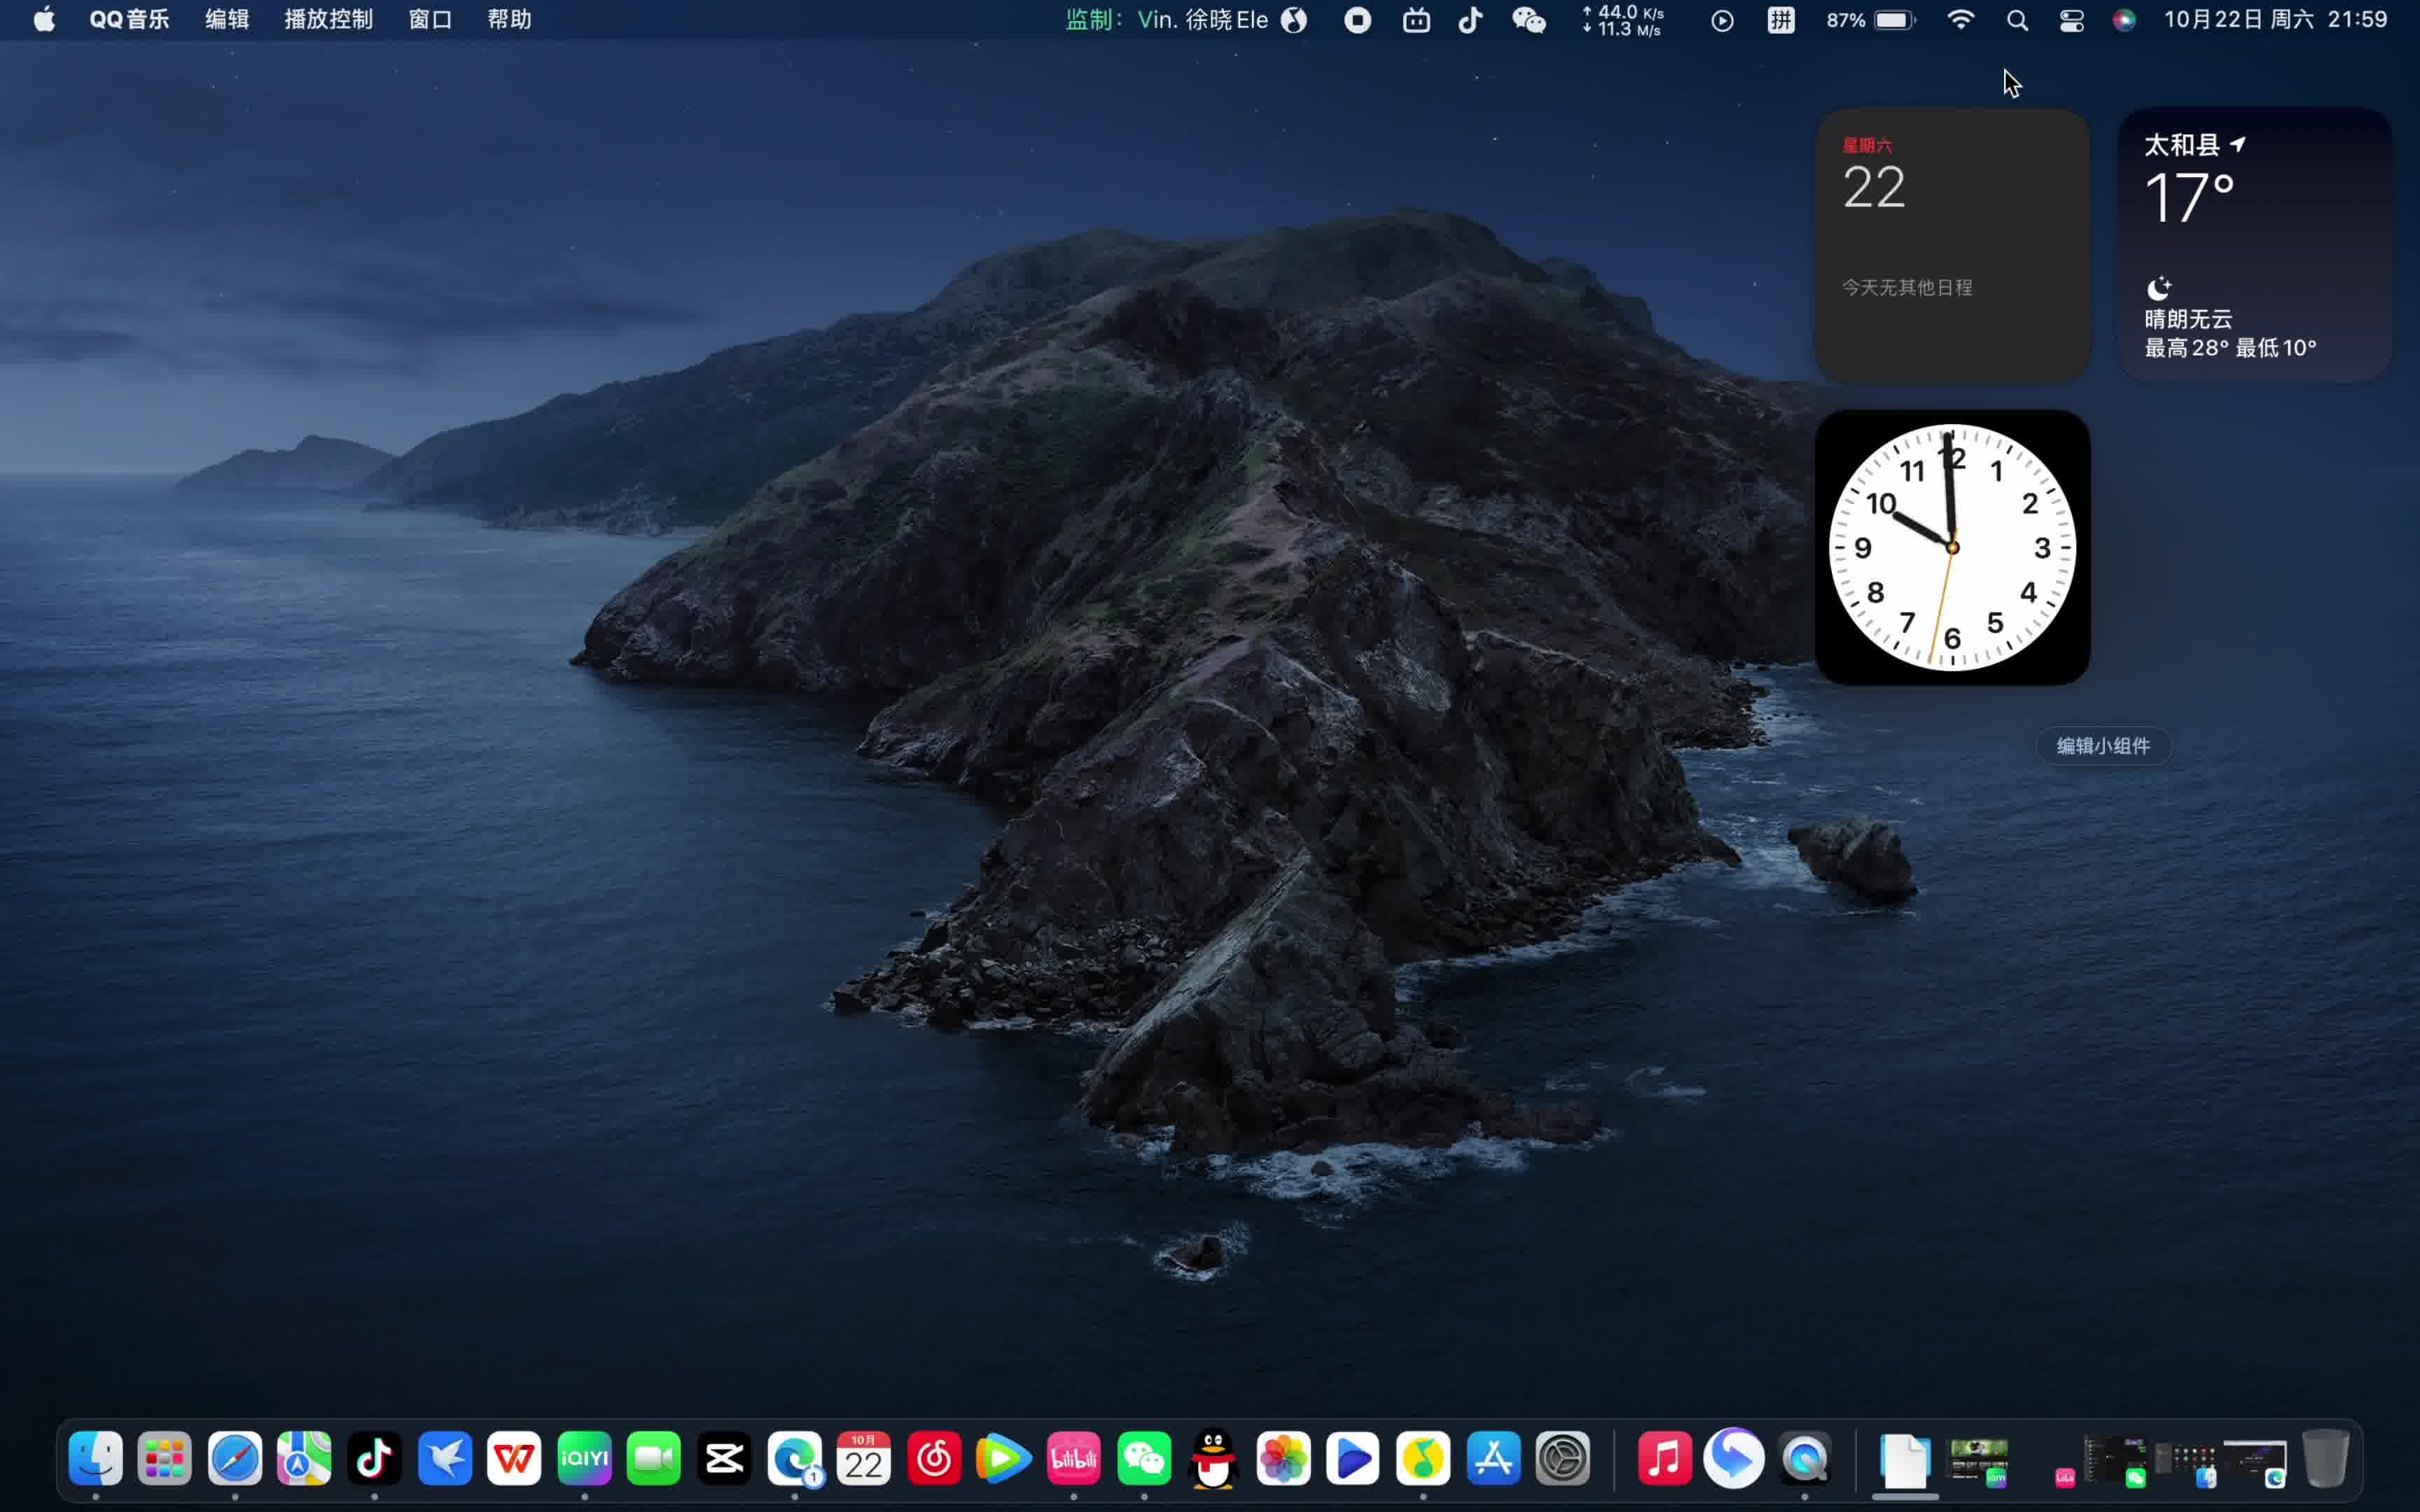2420x1512 pixels.
Task: Launch CapCut from the Dock
Action: click(724, 1459)
